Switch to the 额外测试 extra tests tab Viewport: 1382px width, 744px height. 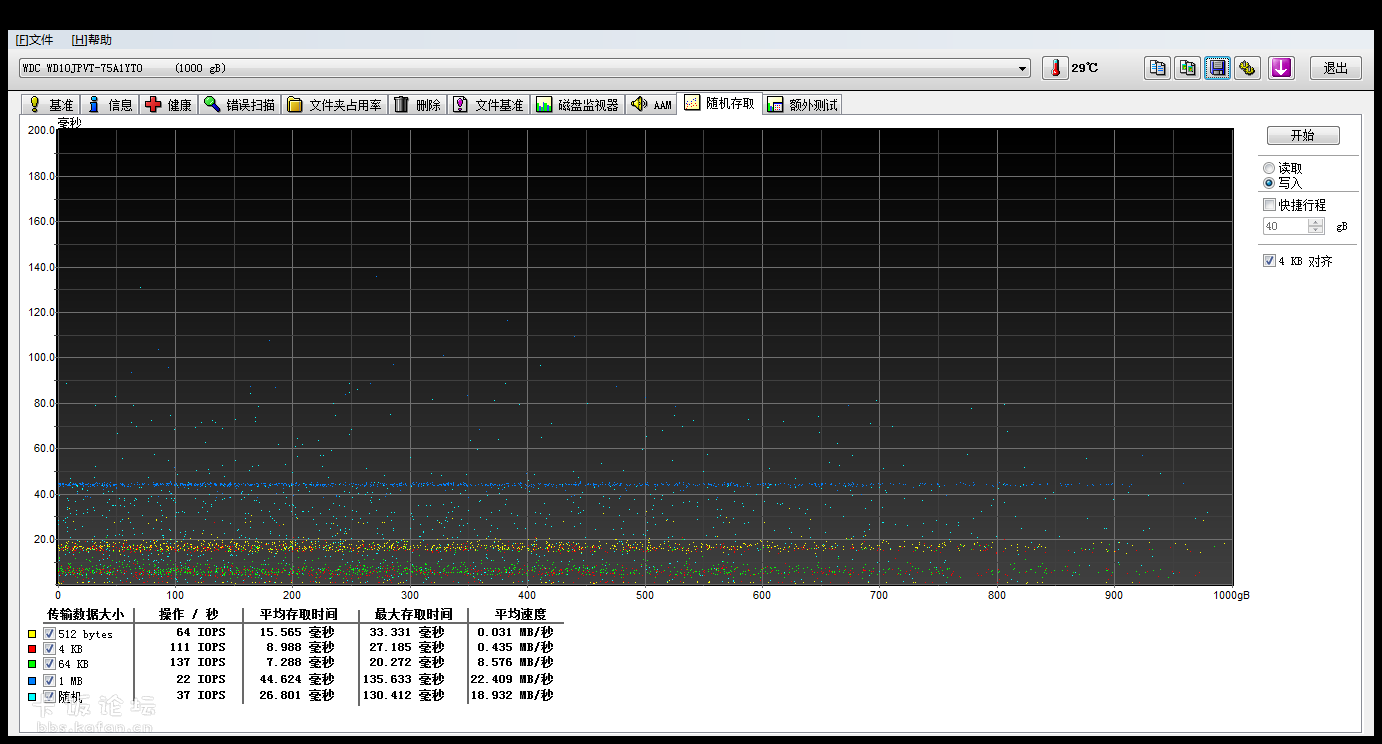coord(803,104)
